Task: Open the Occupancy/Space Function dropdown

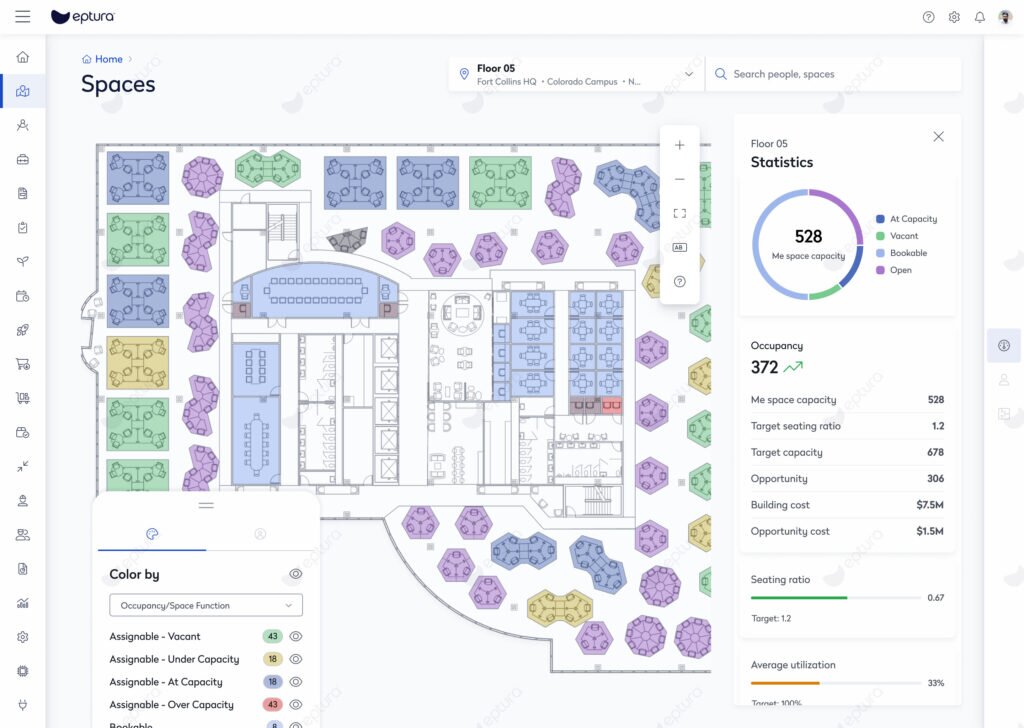Action: (206, 605)
